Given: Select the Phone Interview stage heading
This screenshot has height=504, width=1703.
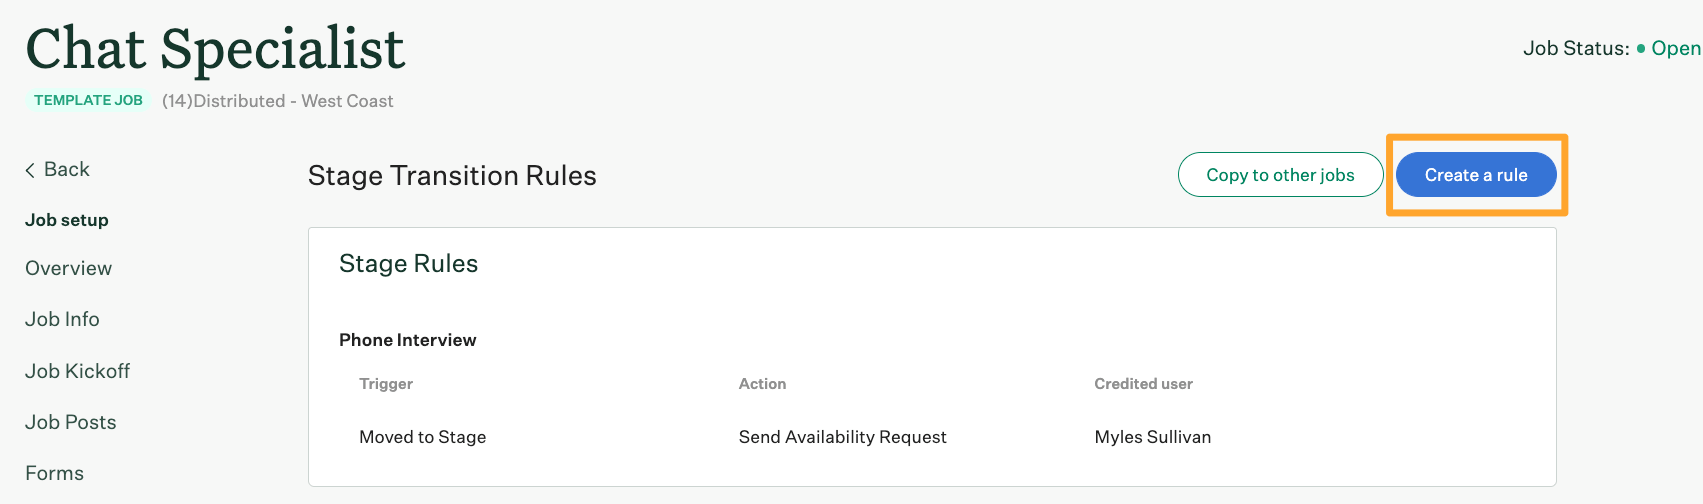Looking at the screenshot, I should pyautogui.click(x=407, y=340).
